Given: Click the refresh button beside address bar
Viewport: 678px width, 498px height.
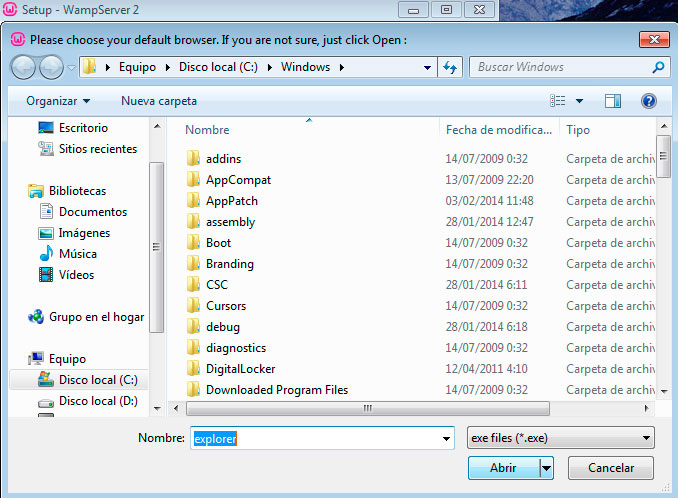Looking at the screenshot, I should [450, 68].
